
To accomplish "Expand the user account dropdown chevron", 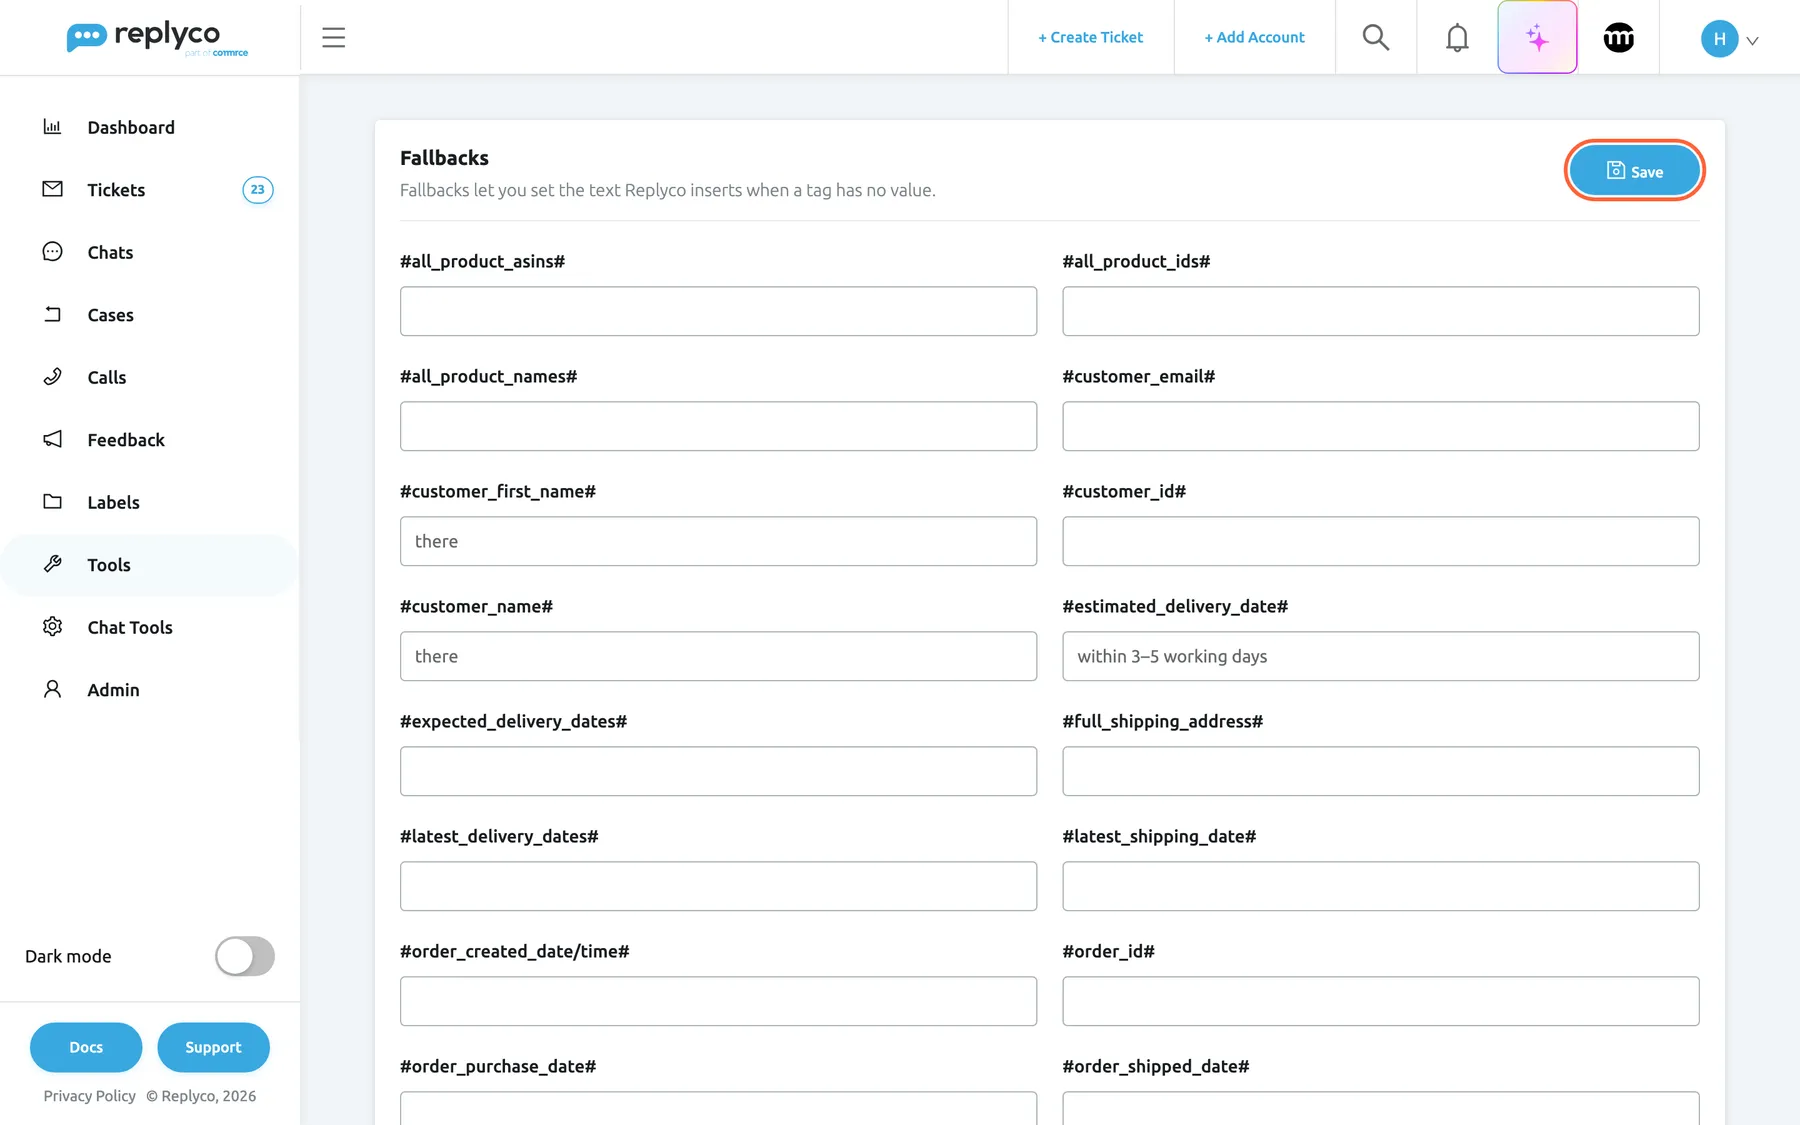I will (1752, 41).
